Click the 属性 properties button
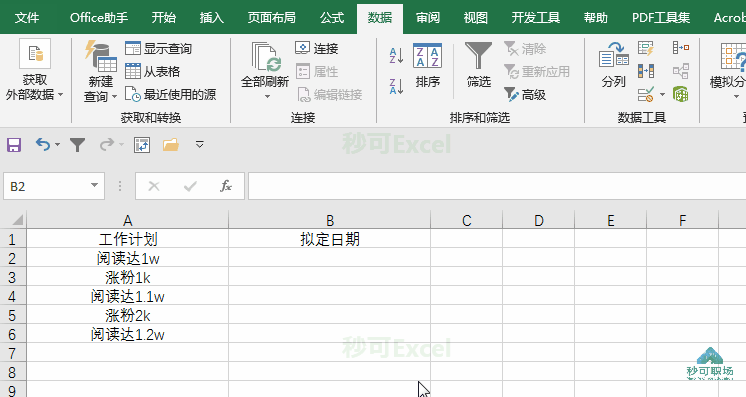The image size is (746, 397). 317,71
